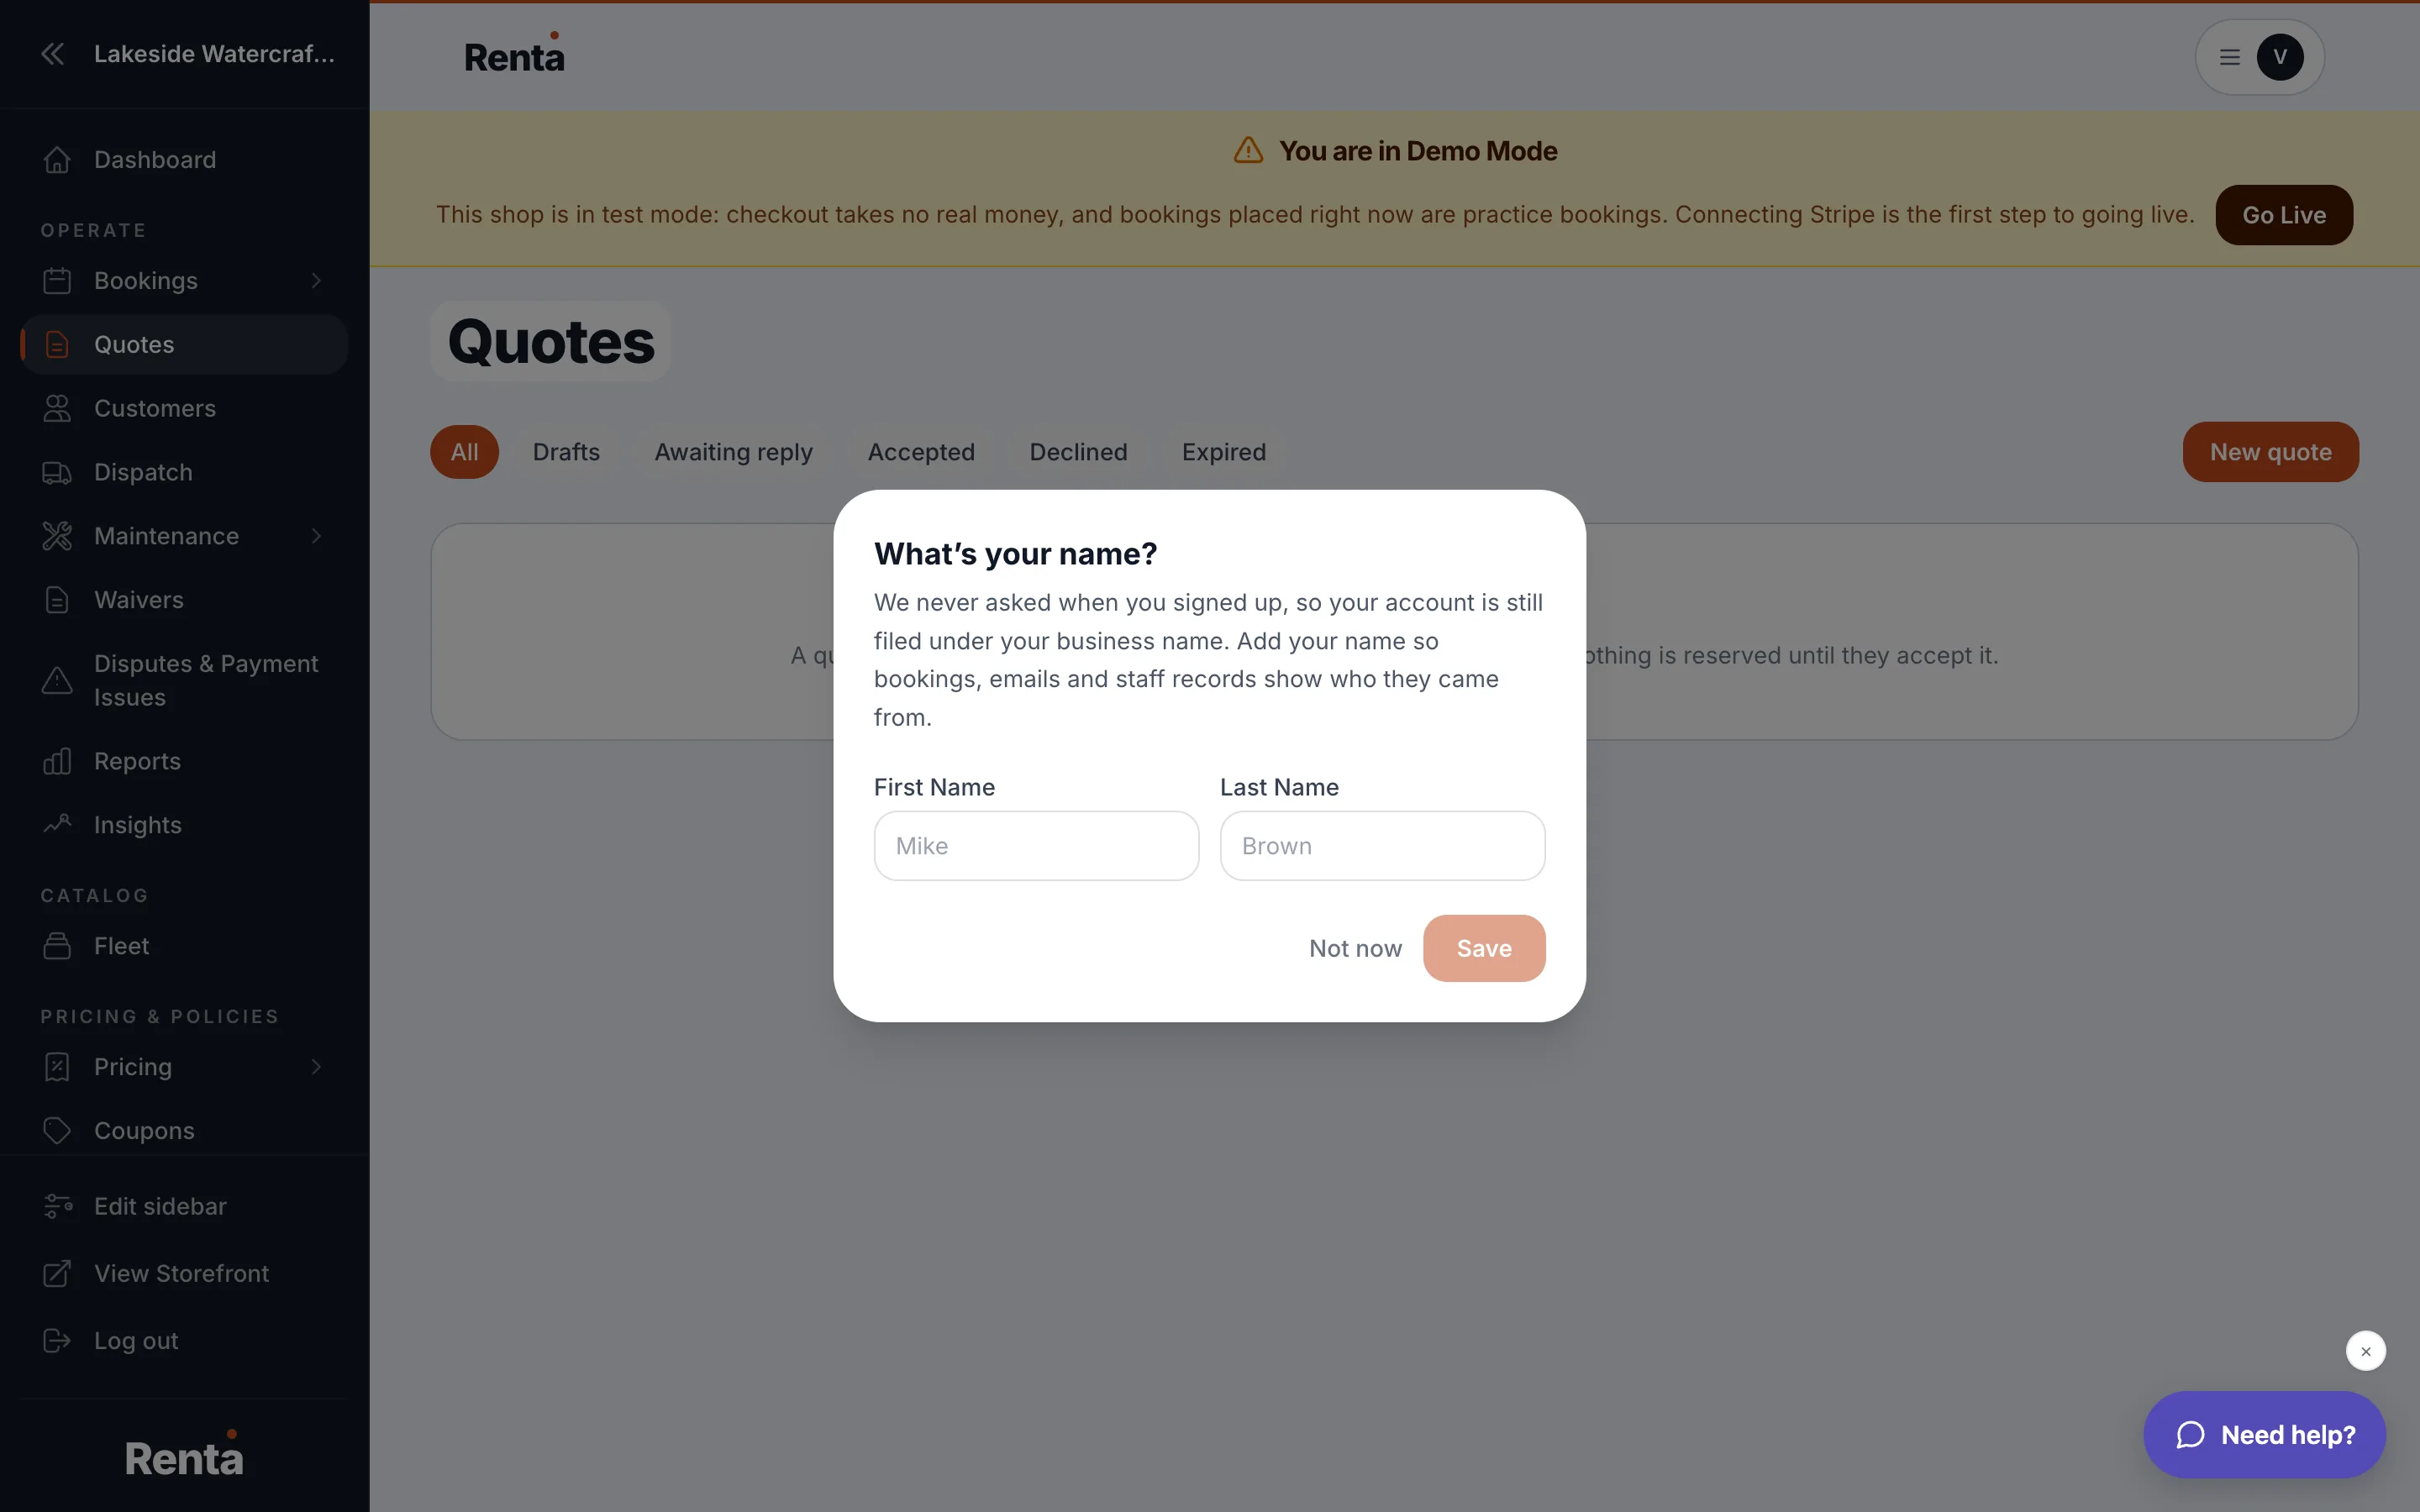Select the All quotes tab
The width and height of the screenshot is (2420, 1512).
pos(464,452)
